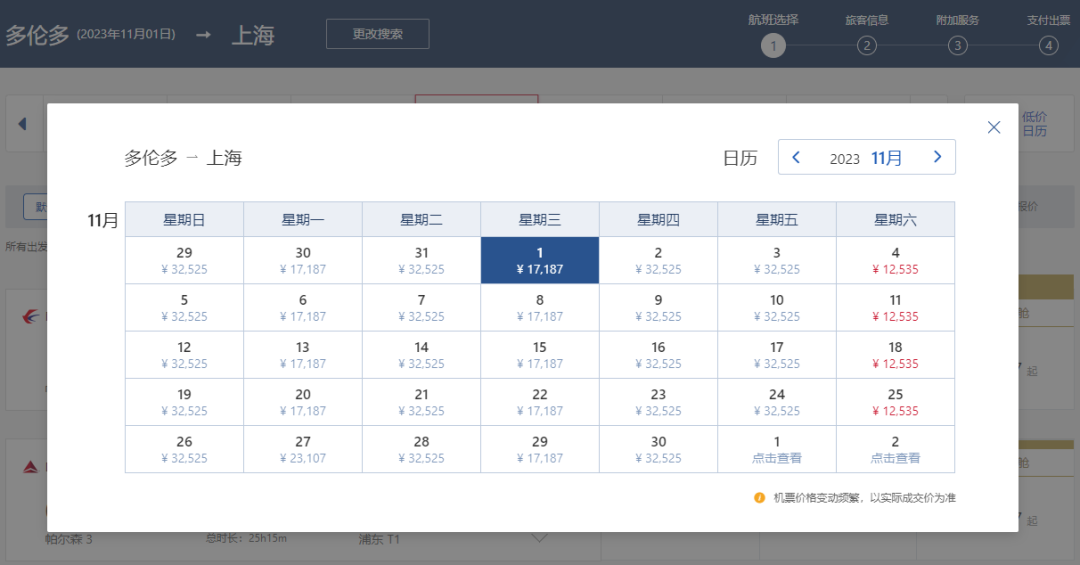Open the 低价日历 low-fare calendar

pos(1034,124)
